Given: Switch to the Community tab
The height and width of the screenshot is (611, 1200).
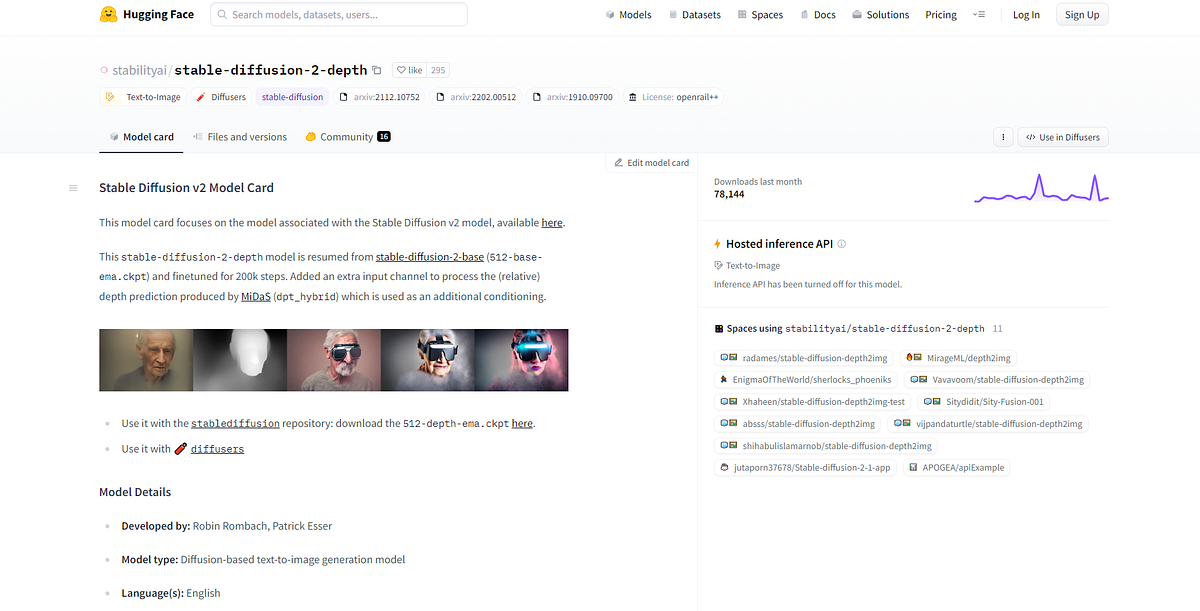Looking at the screenshot, I should [x=348, y=137].
